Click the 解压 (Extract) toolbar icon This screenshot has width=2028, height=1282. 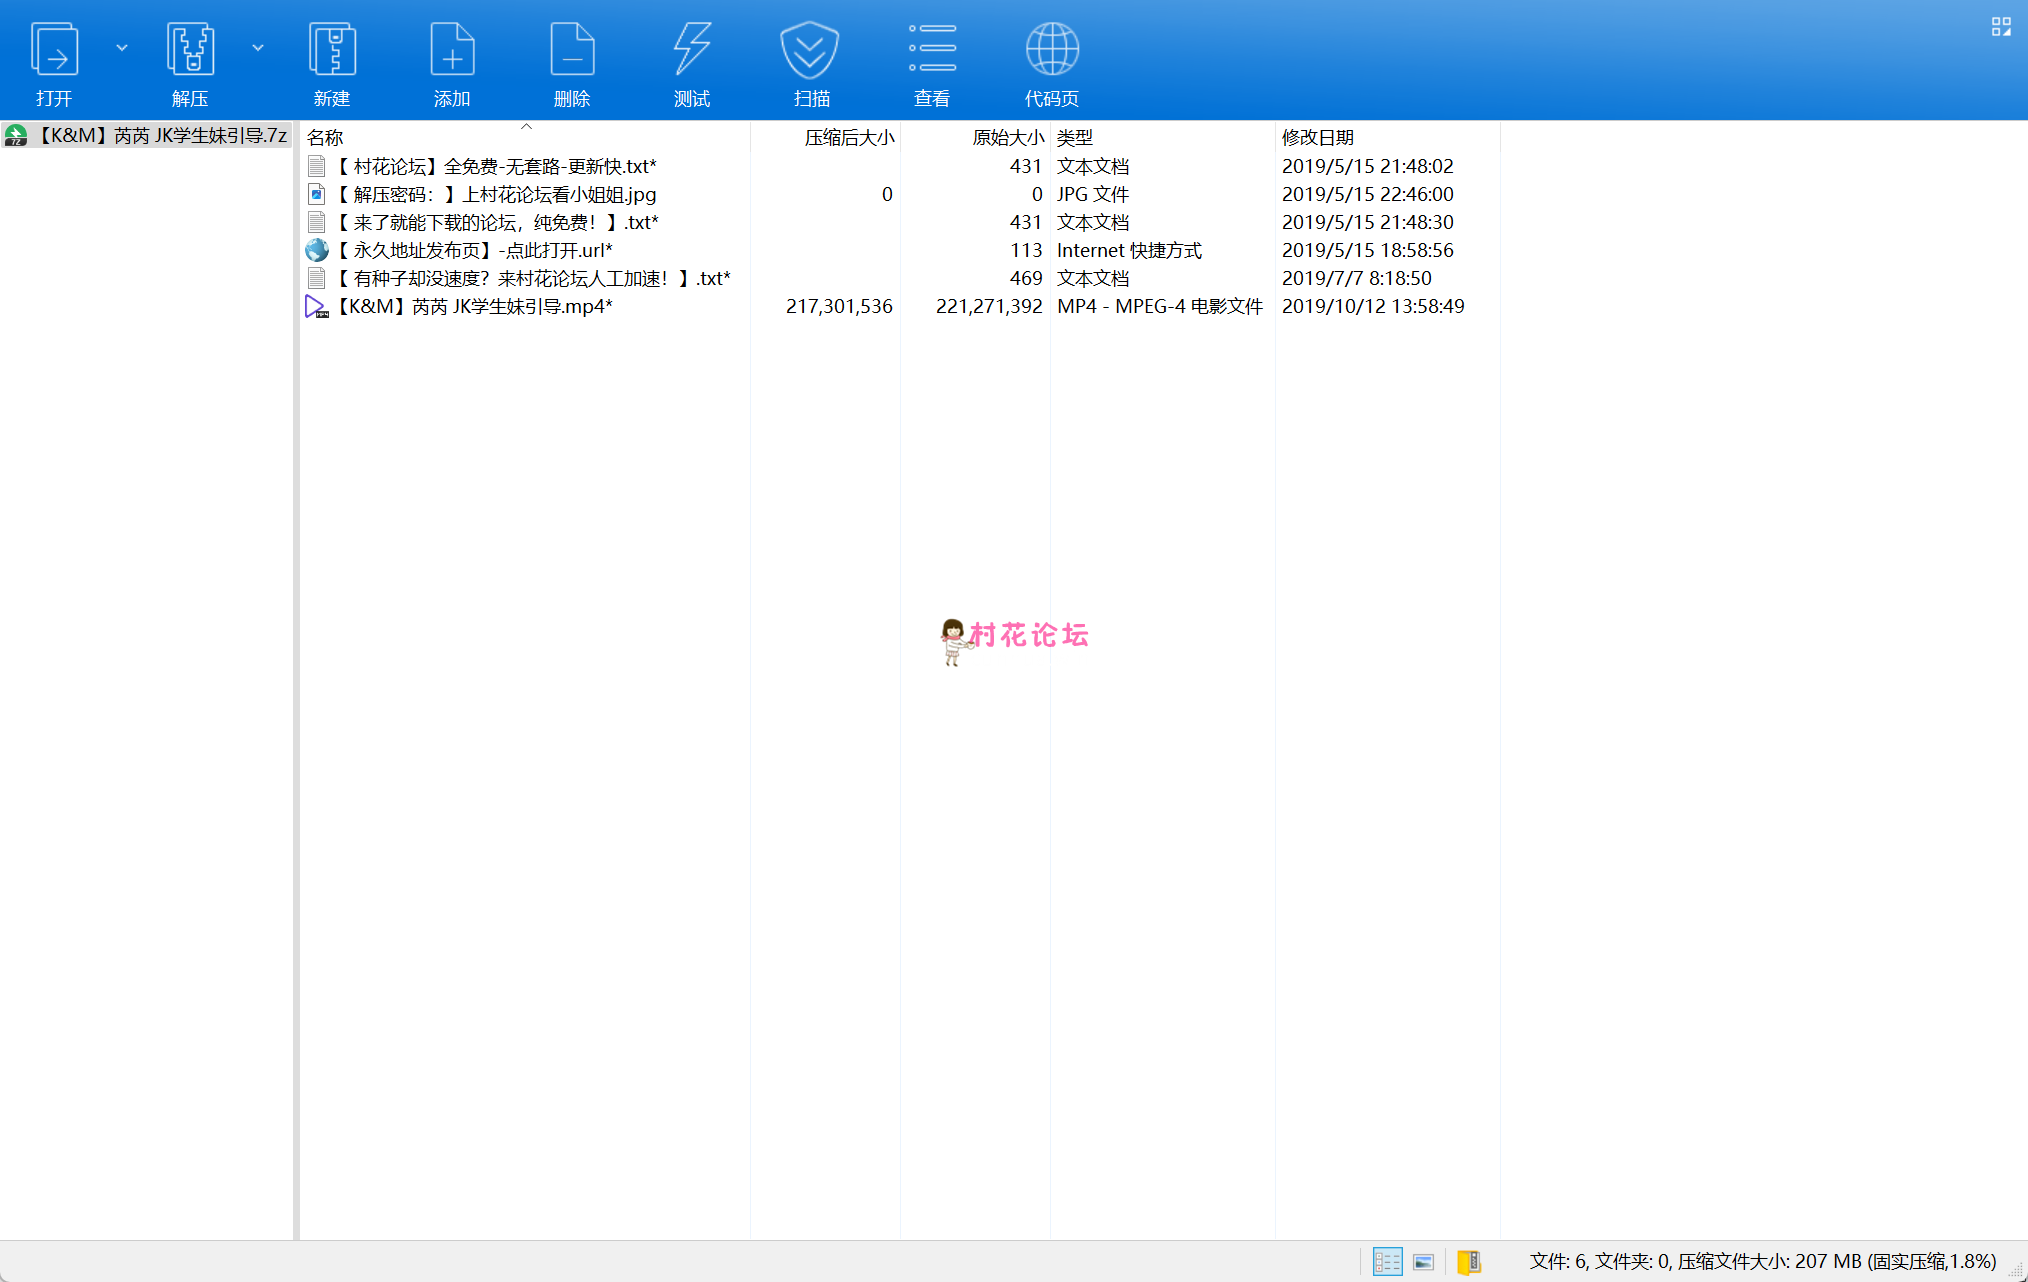point(190,50)
